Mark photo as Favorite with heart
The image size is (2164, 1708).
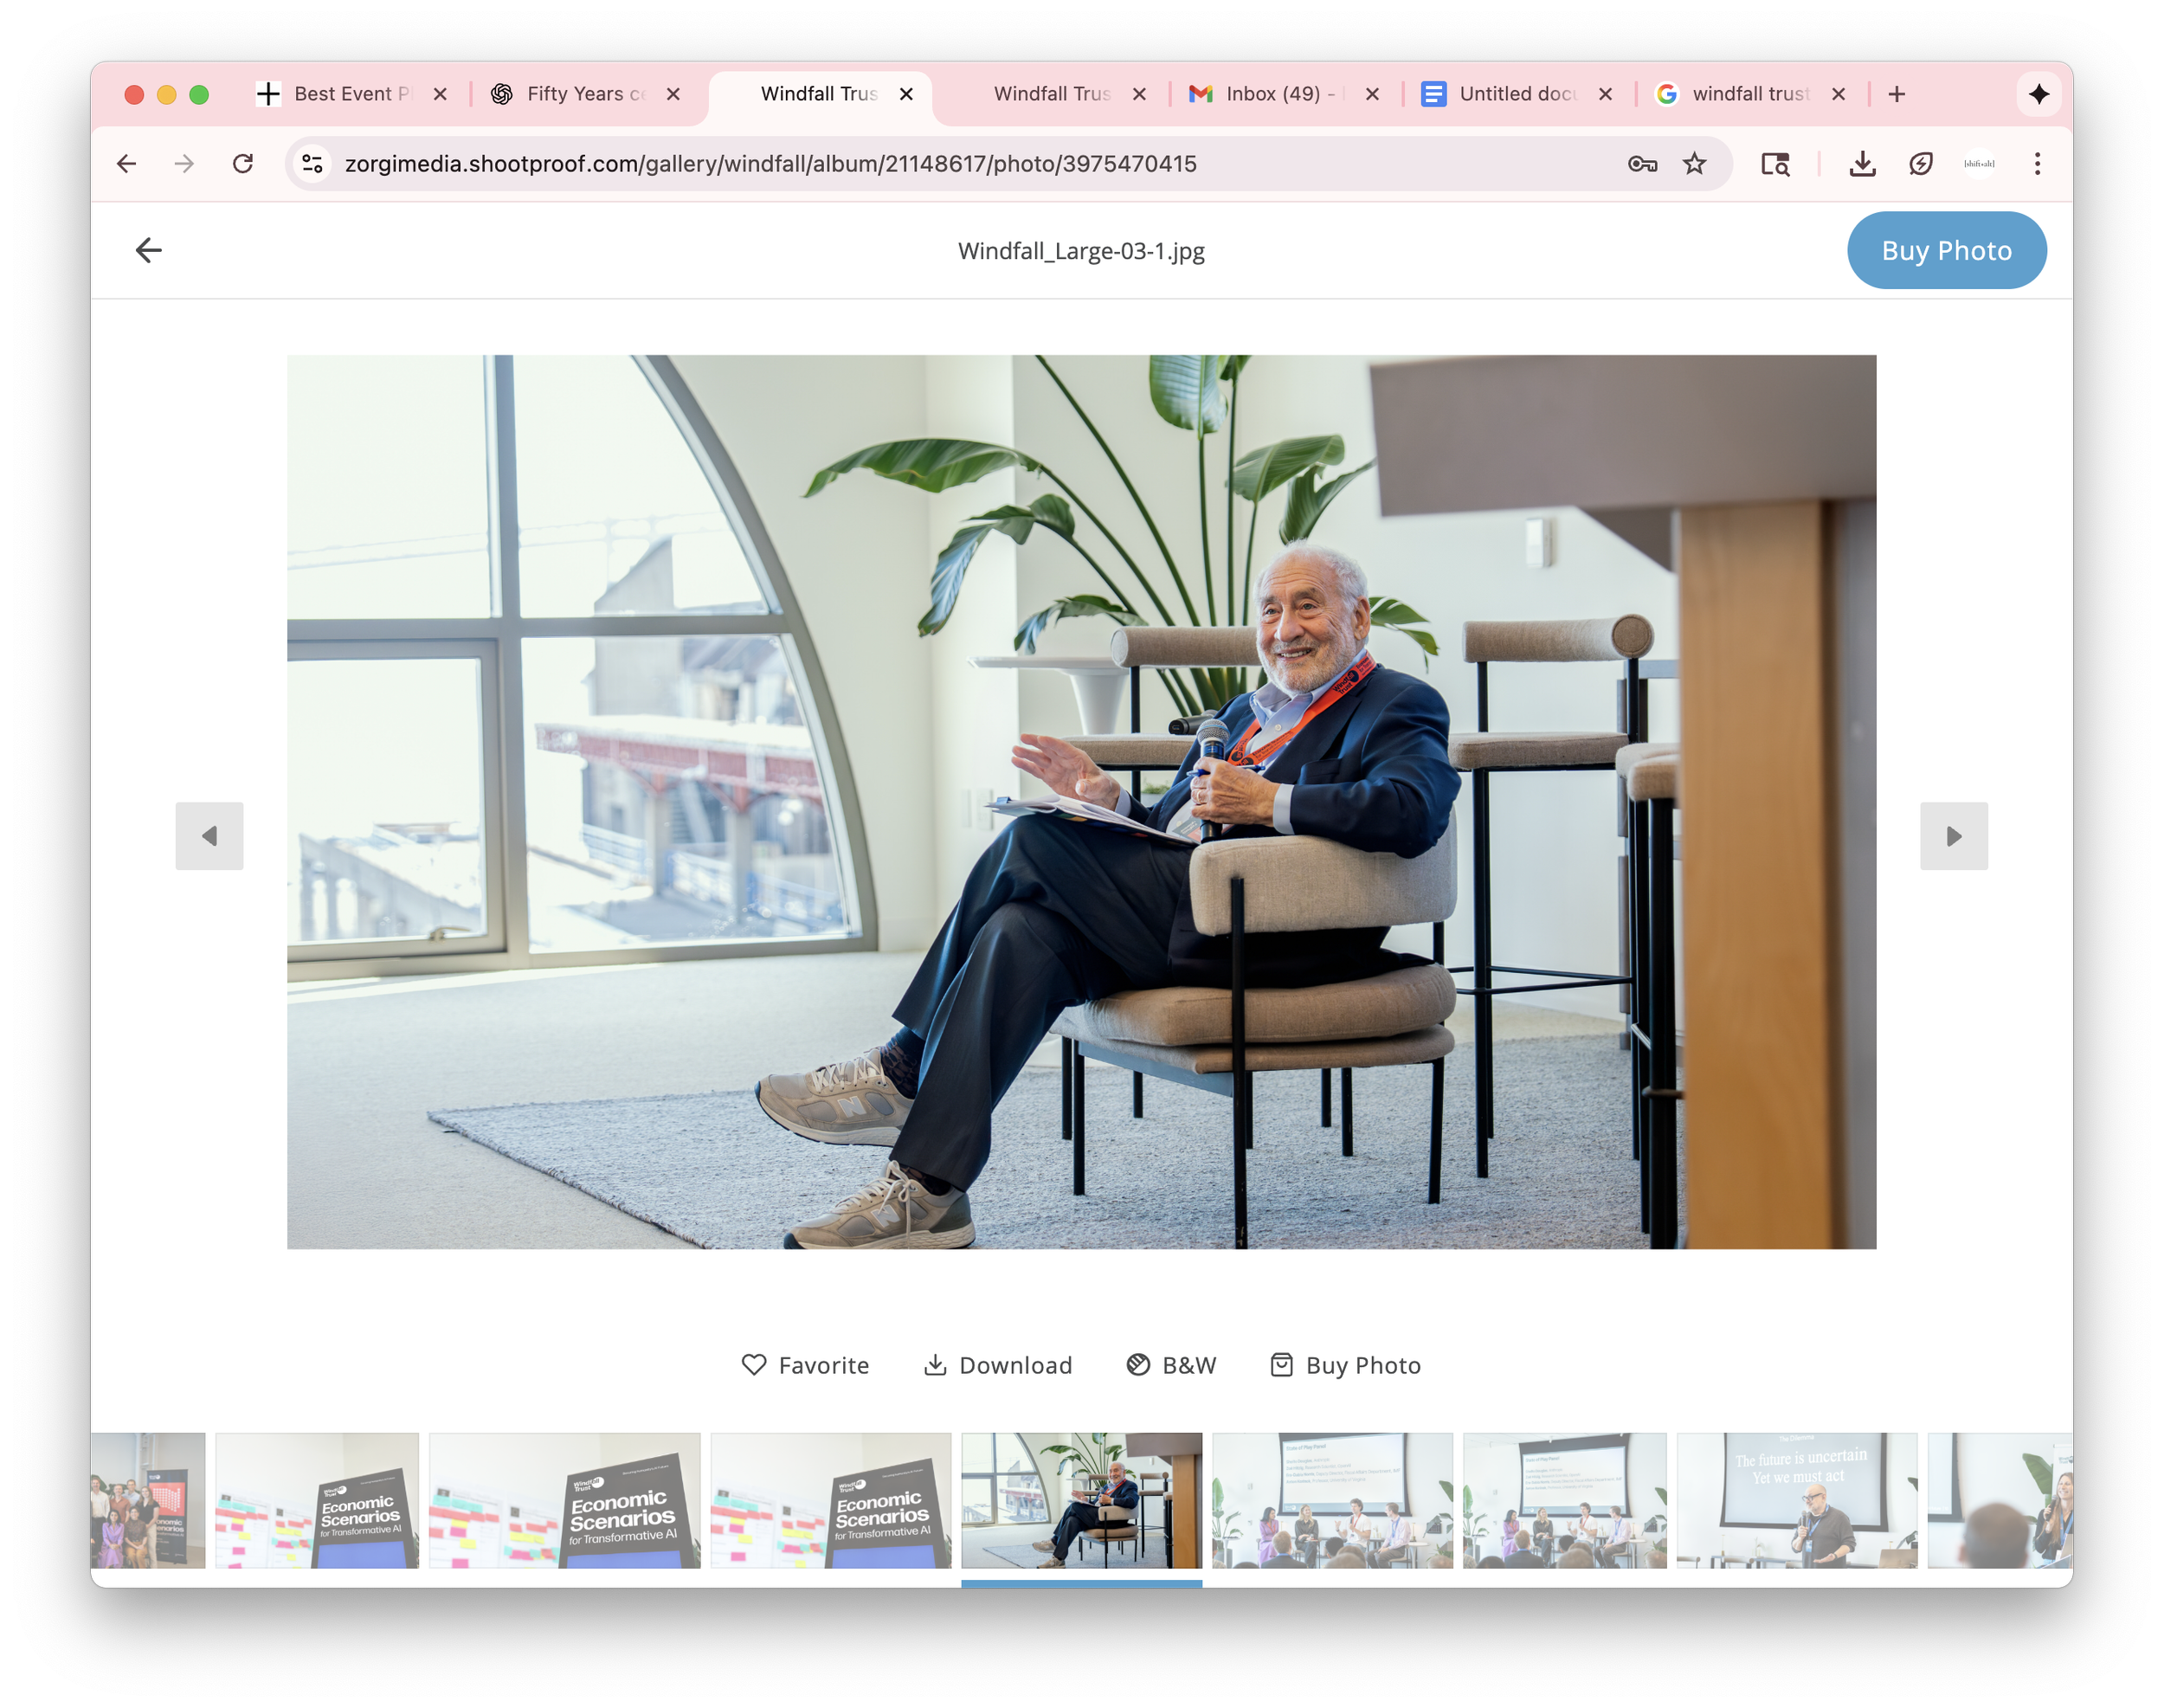point(805,1365)
